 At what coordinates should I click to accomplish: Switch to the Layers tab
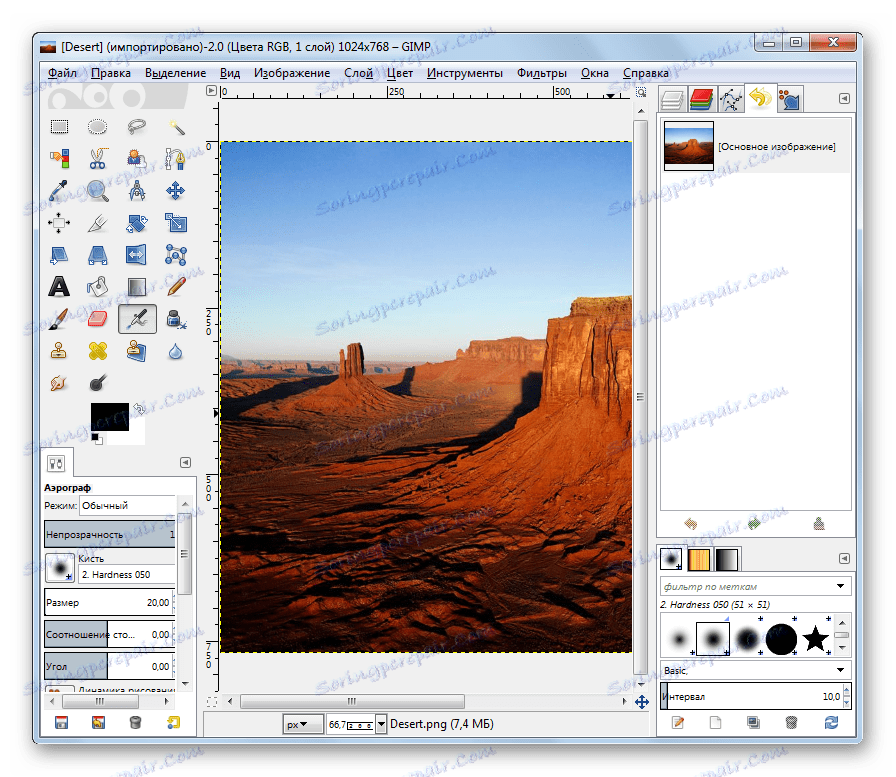click(x=672, y=99)
